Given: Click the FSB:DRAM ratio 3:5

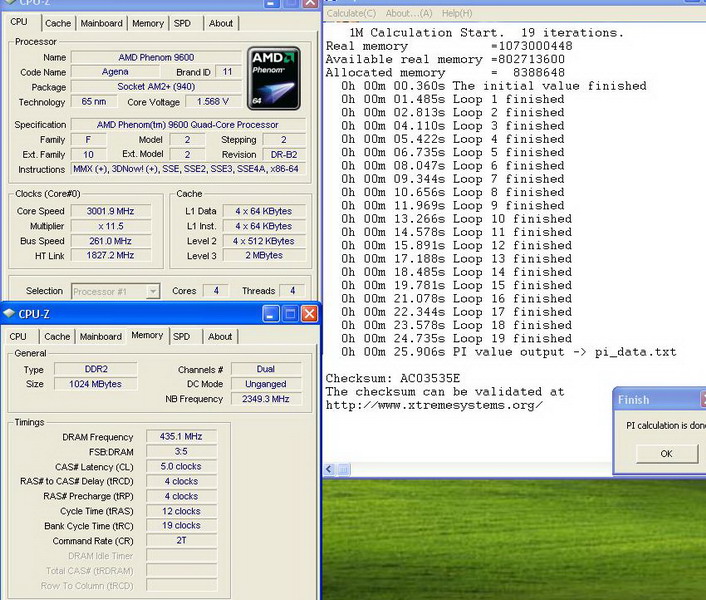Looking at the screenshot, I should (181, 451).
